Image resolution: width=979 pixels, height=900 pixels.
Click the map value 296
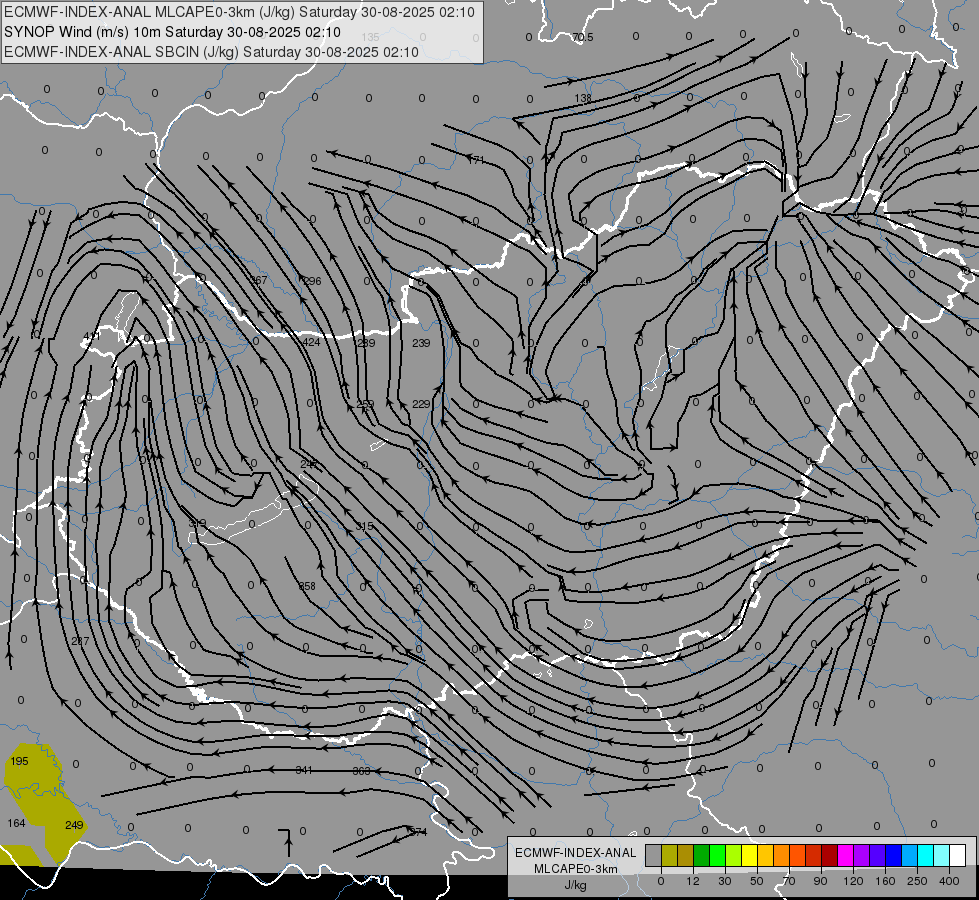(x=312, y=281)
